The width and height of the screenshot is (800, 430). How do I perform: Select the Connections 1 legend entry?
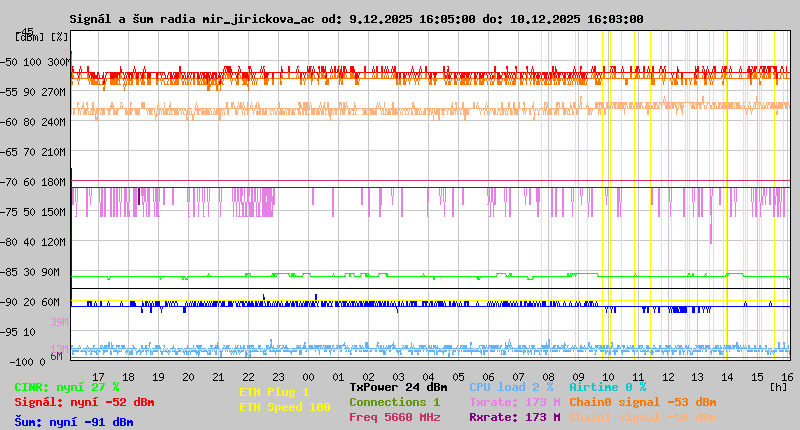pyautogui.click(x=394, y=402)
